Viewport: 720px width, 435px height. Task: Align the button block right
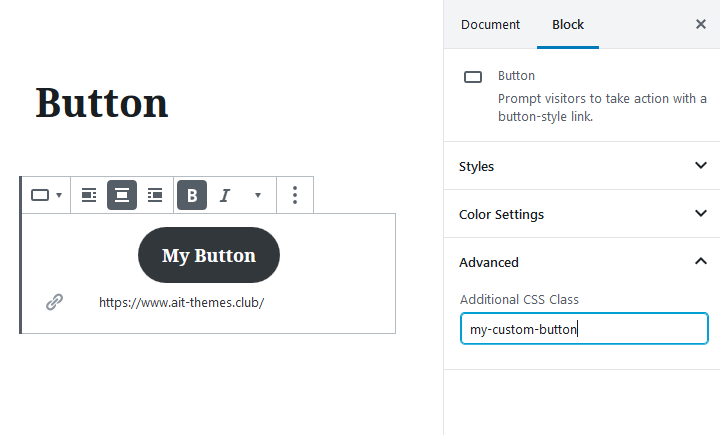click(155, 195)
